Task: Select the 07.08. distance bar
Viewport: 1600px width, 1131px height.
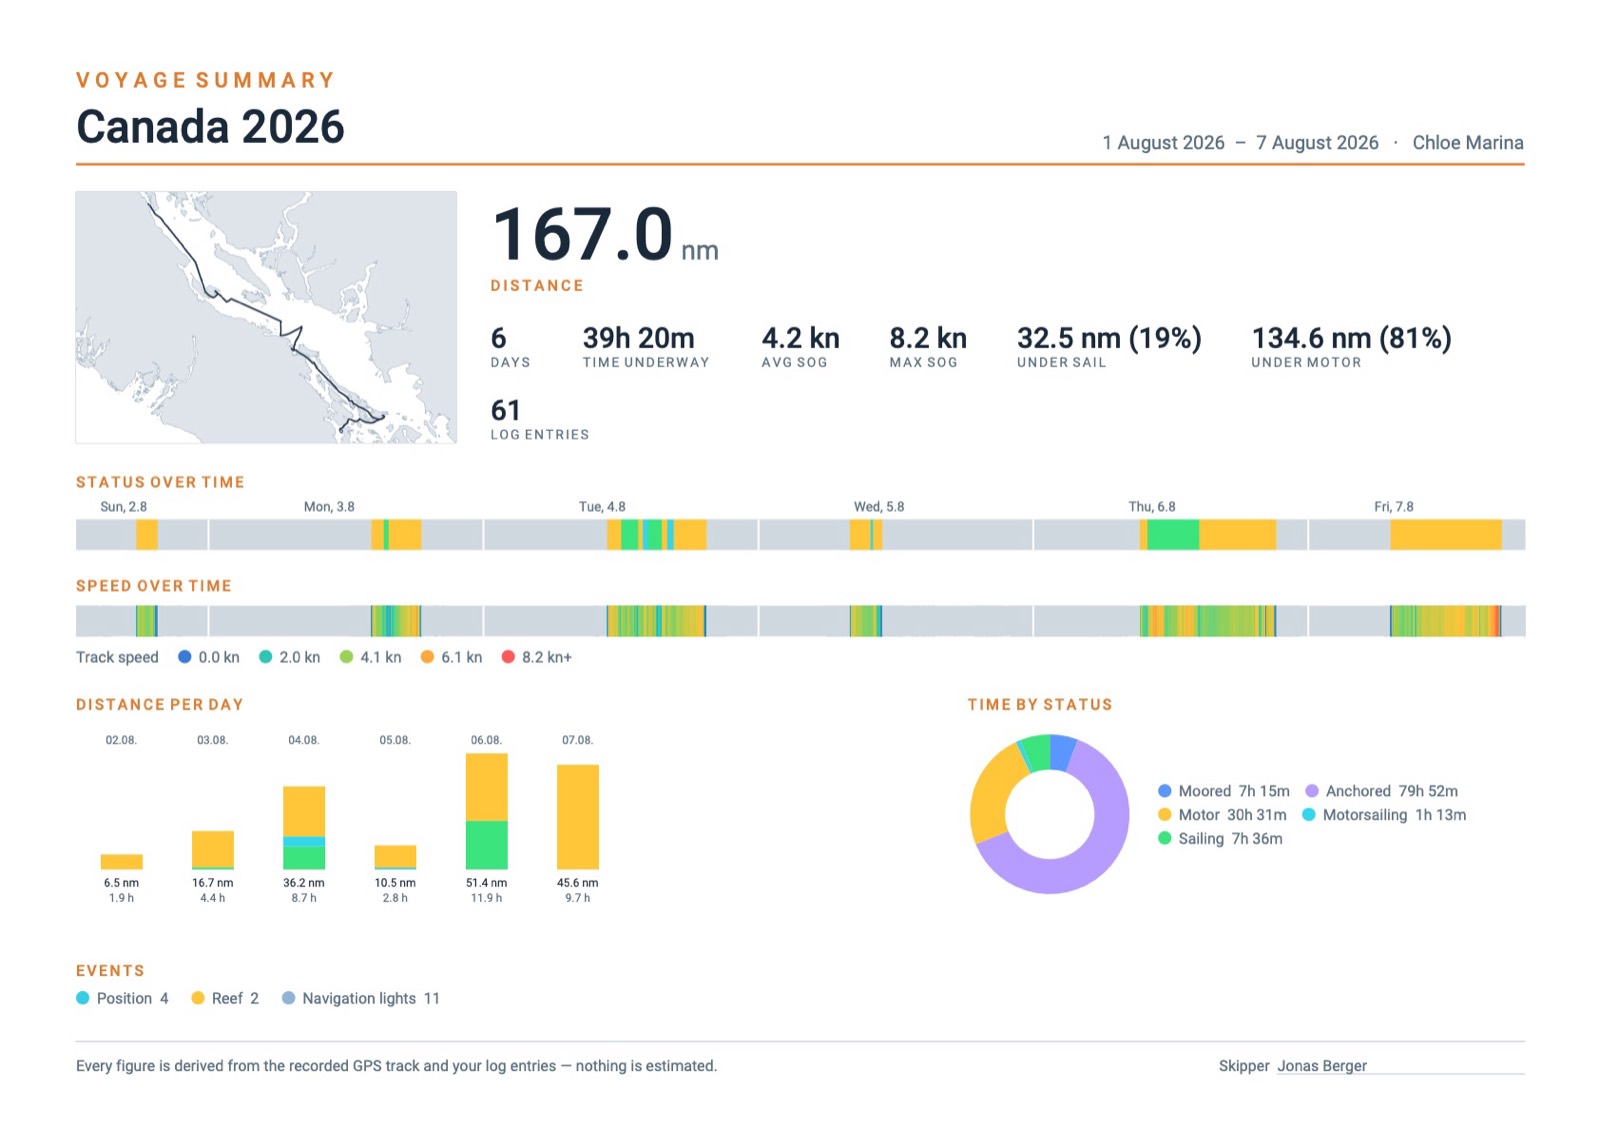Action: [x=578, y=817]
